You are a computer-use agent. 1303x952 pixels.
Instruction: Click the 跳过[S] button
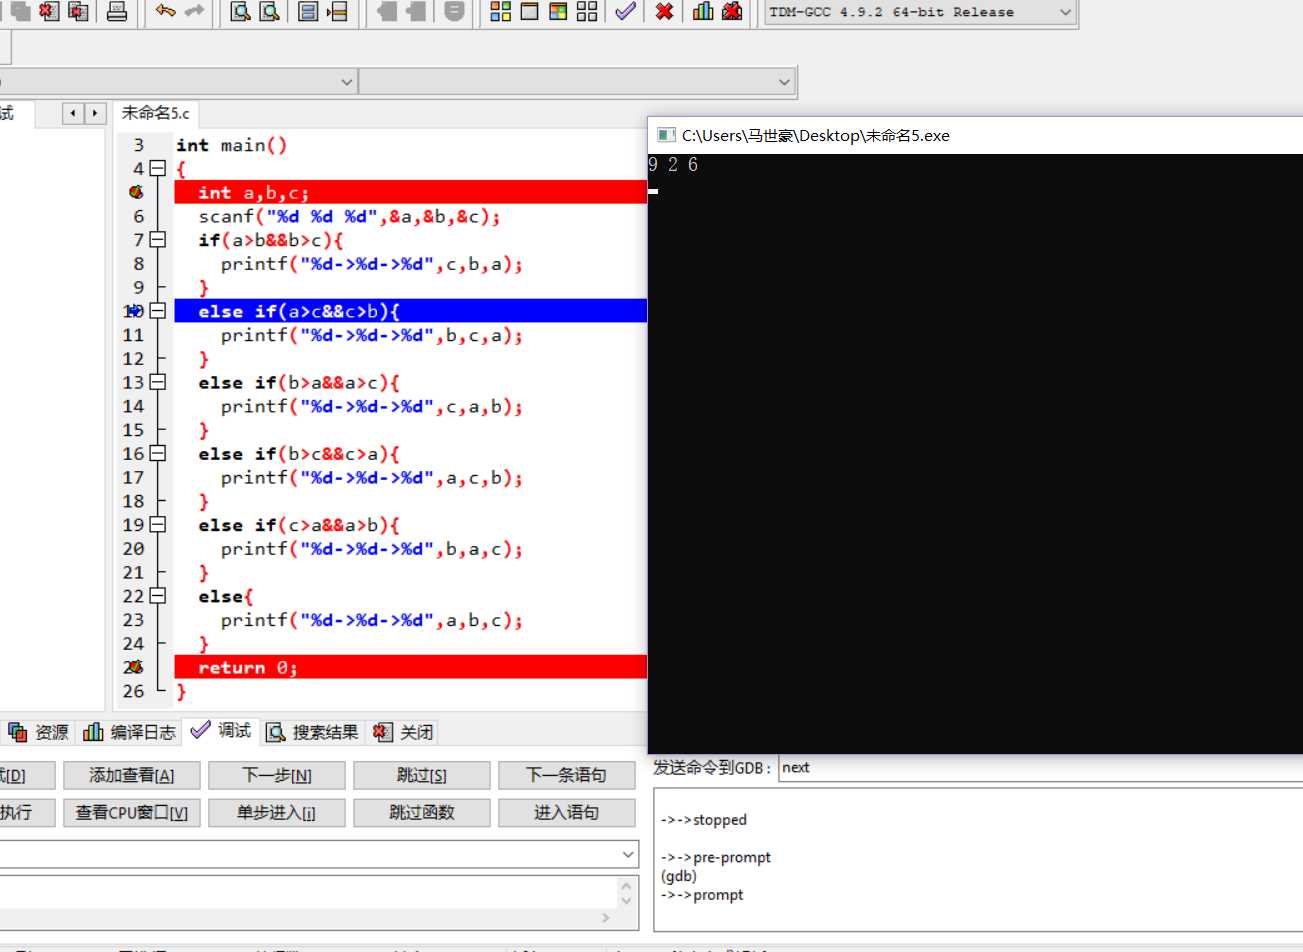click(422, 775)
